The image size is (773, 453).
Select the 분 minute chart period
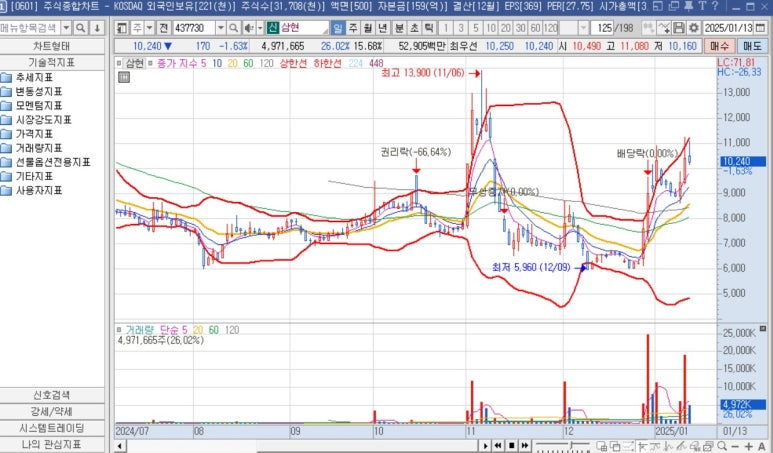click(399, 28)
